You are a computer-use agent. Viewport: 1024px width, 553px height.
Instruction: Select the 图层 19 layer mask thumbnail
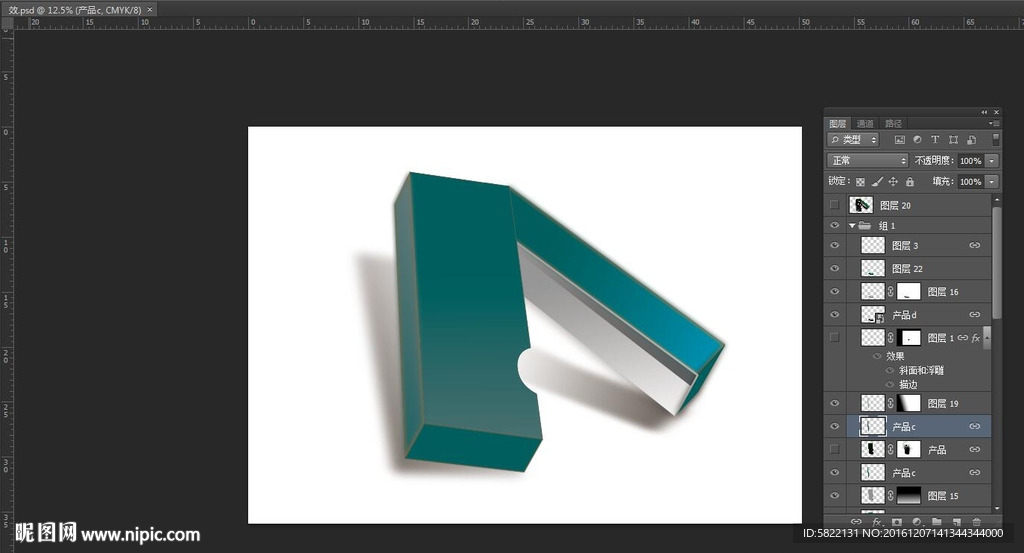[x=908, y=403]
